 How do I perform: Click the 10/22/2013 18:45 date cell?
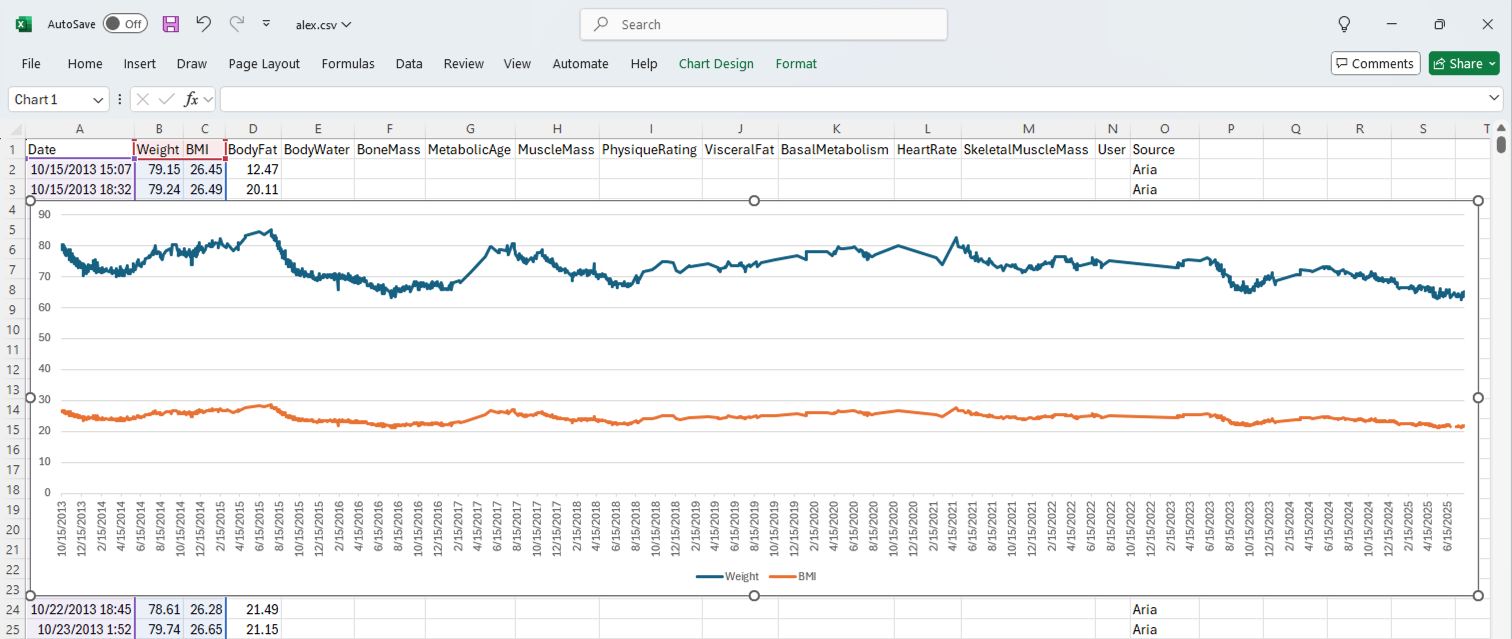point(80,609)
